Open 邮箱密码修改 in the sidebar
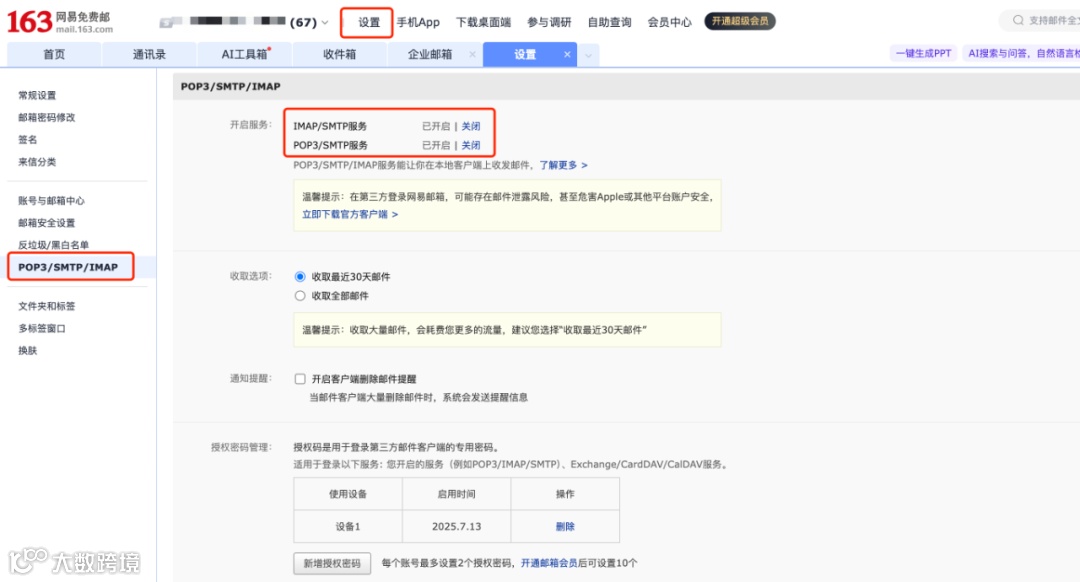 click(x=47, y=117)
